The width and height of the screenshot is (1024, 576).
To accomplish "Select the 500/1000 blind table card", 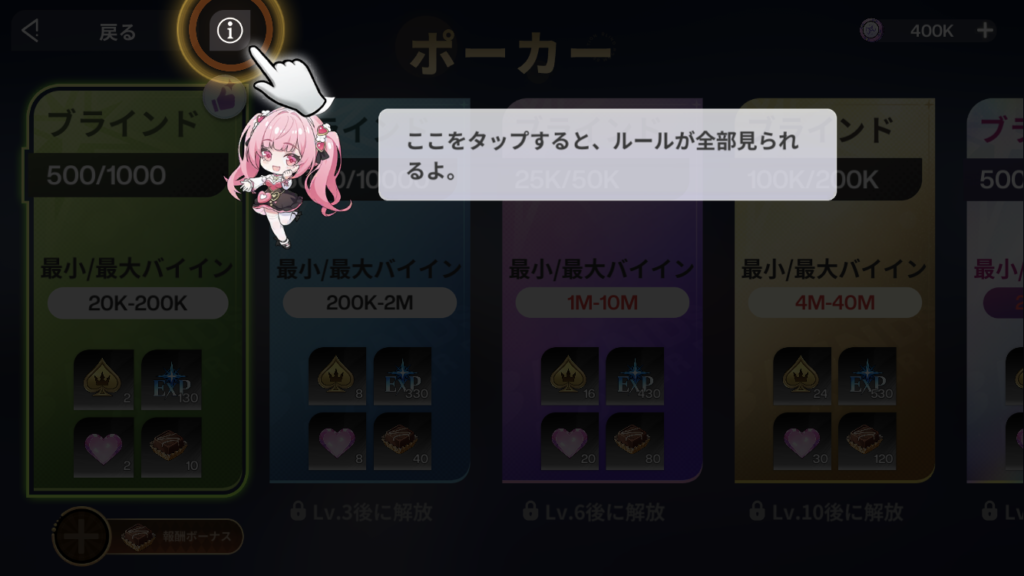I will point(138,291).
